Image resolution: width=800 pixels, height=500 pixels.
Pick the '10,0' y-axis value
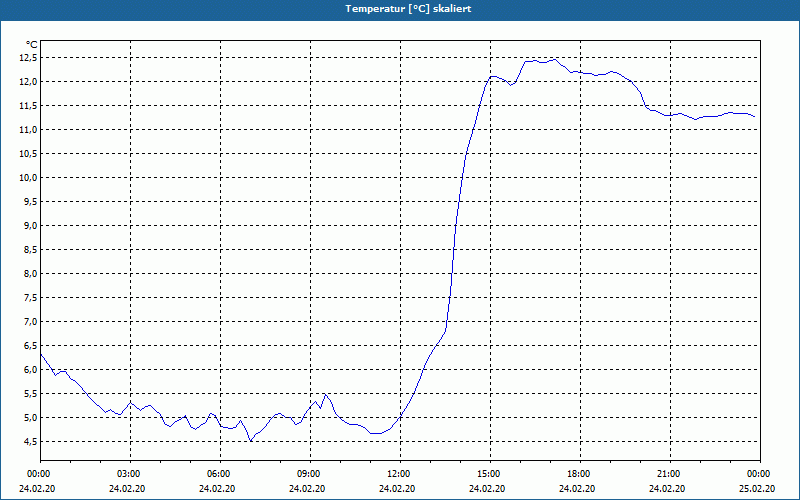click(28, 178)
